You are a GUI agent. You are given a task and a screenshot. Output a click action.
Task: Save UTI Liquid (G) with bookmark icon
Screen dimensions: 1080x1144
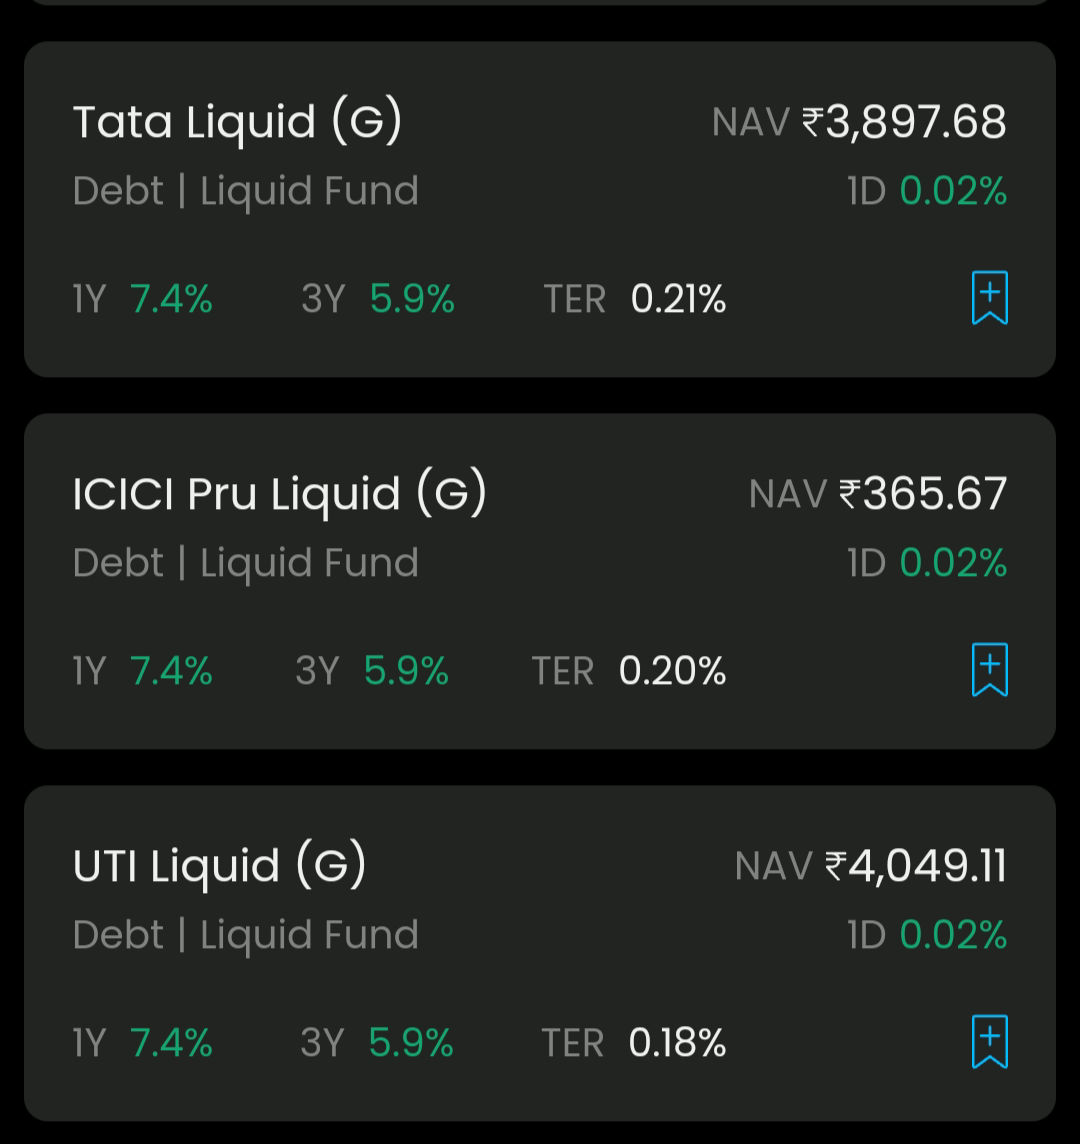point(990,1042)
